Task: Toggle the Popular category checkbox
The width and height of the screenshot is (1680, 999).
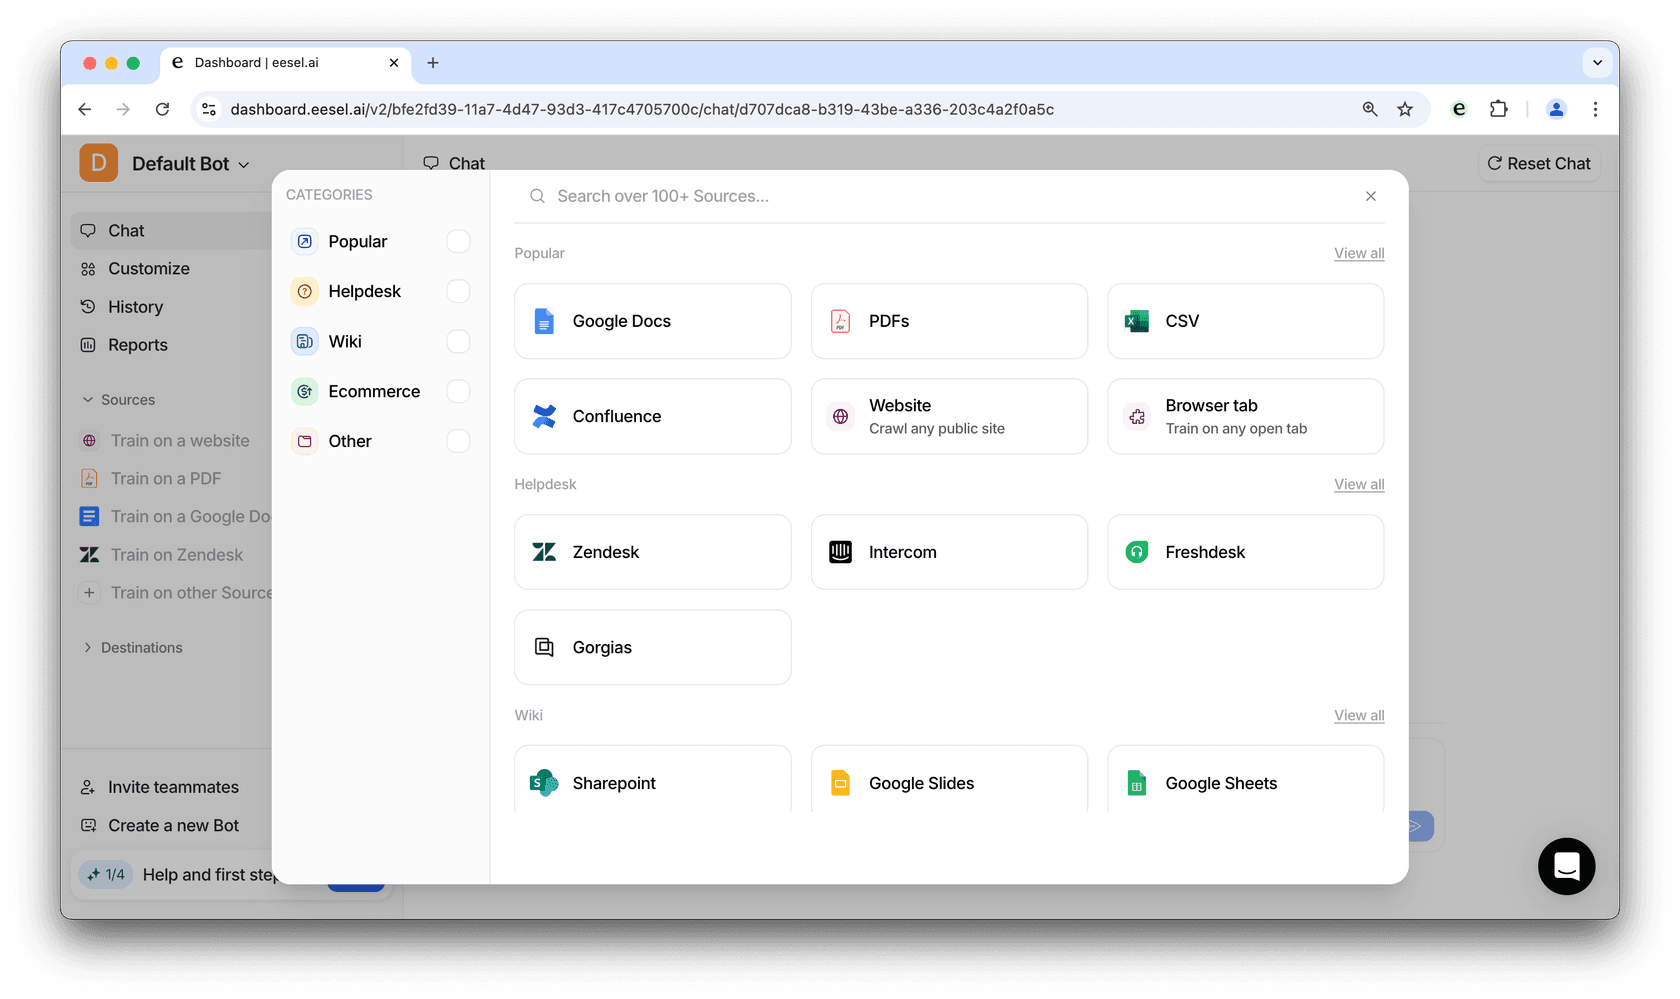Action: point(458,242)
